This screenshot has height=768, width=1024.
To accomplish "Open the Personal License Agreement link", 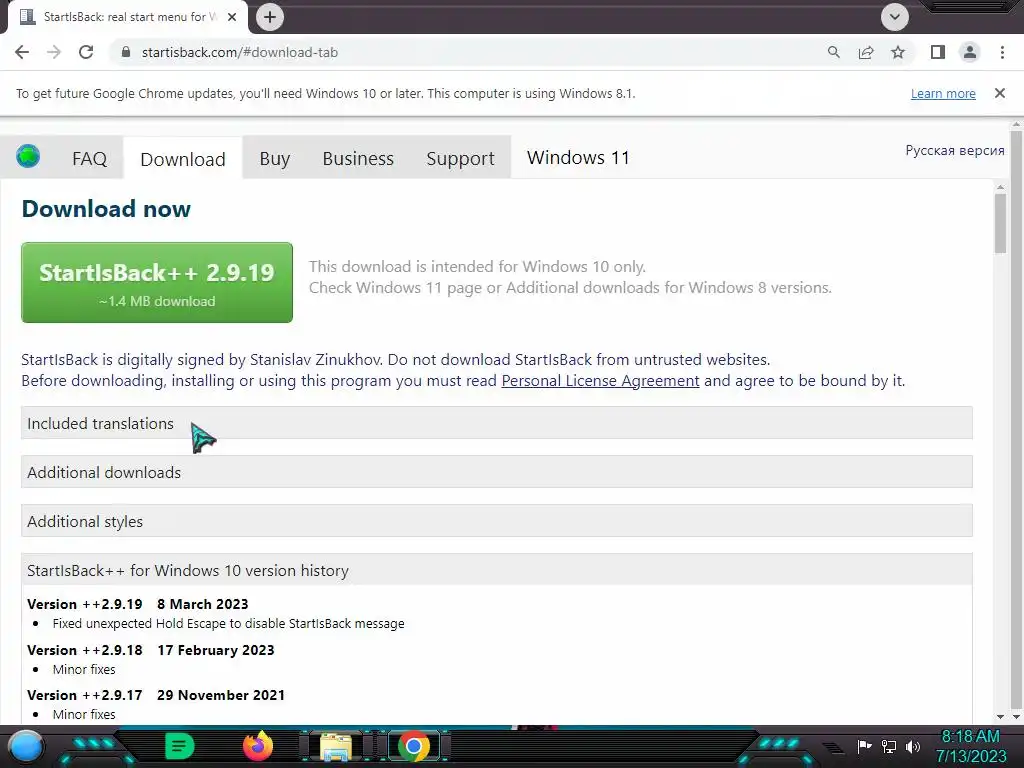I will click(600, 381).
